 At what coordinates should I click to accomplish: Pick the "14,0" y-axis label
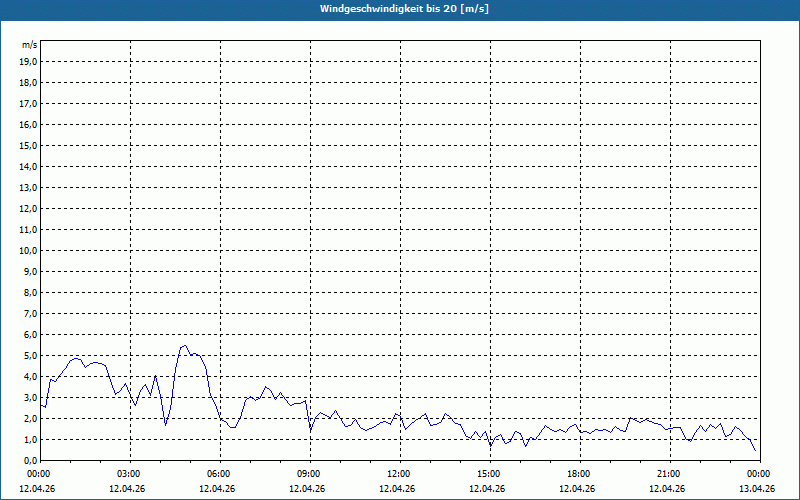28,166
